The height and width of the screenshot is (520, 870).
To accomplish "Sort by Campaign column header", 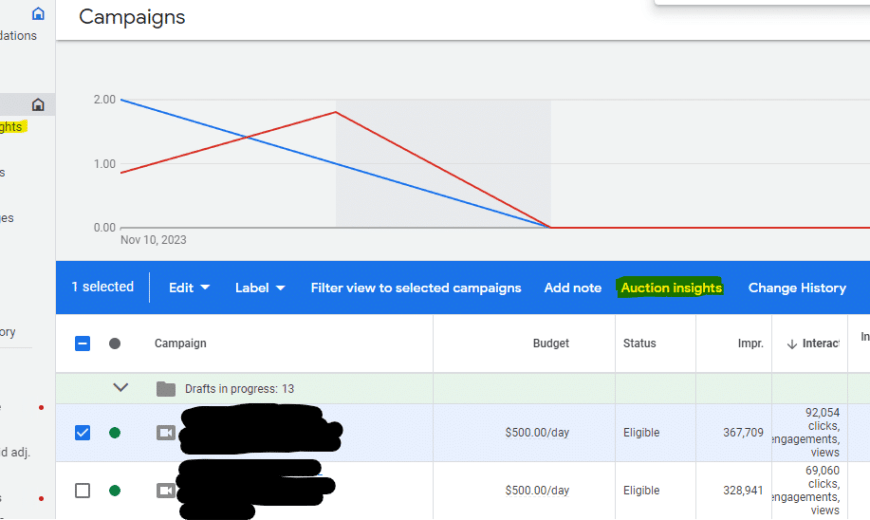I will coord(180,344).
